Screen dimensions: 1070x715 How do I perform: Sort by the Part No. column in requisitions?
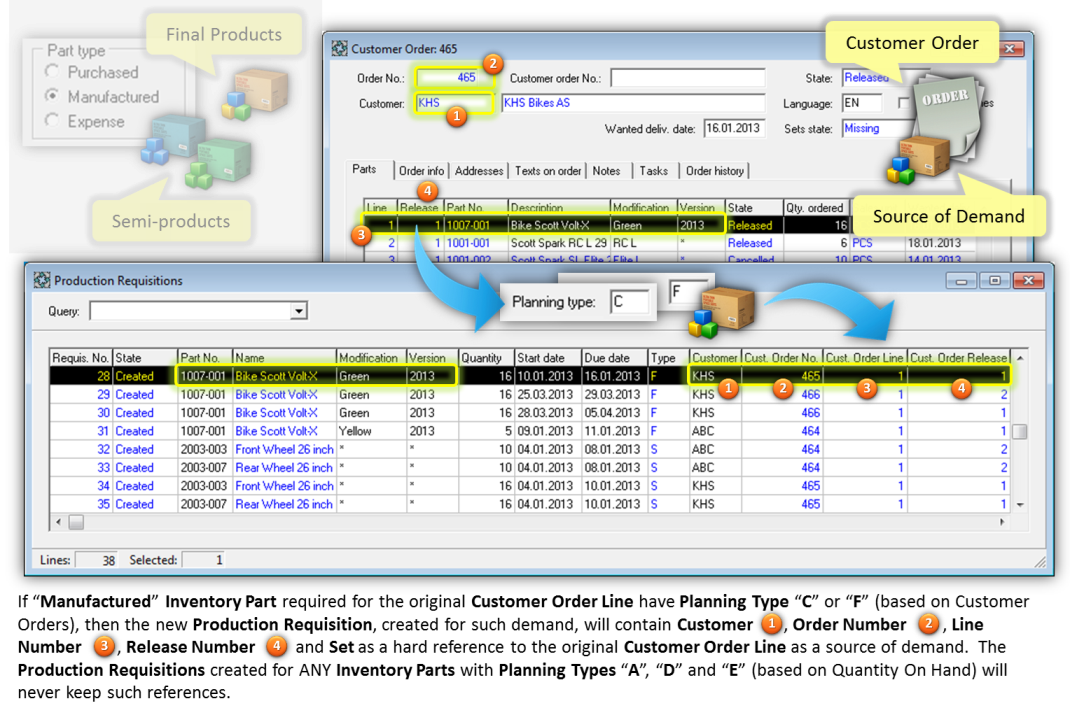205,358
